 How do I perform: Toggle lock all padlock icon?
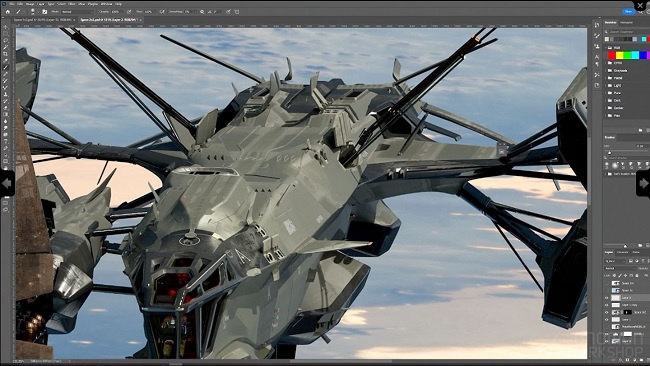tap(637, 276)
